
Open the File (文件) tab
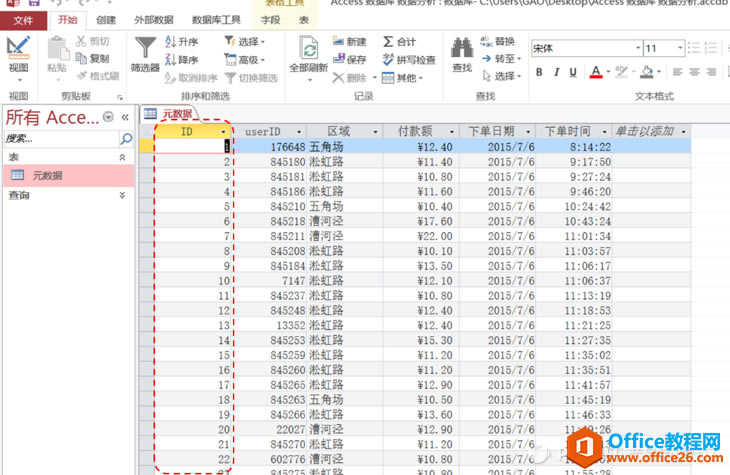(23, 20)
